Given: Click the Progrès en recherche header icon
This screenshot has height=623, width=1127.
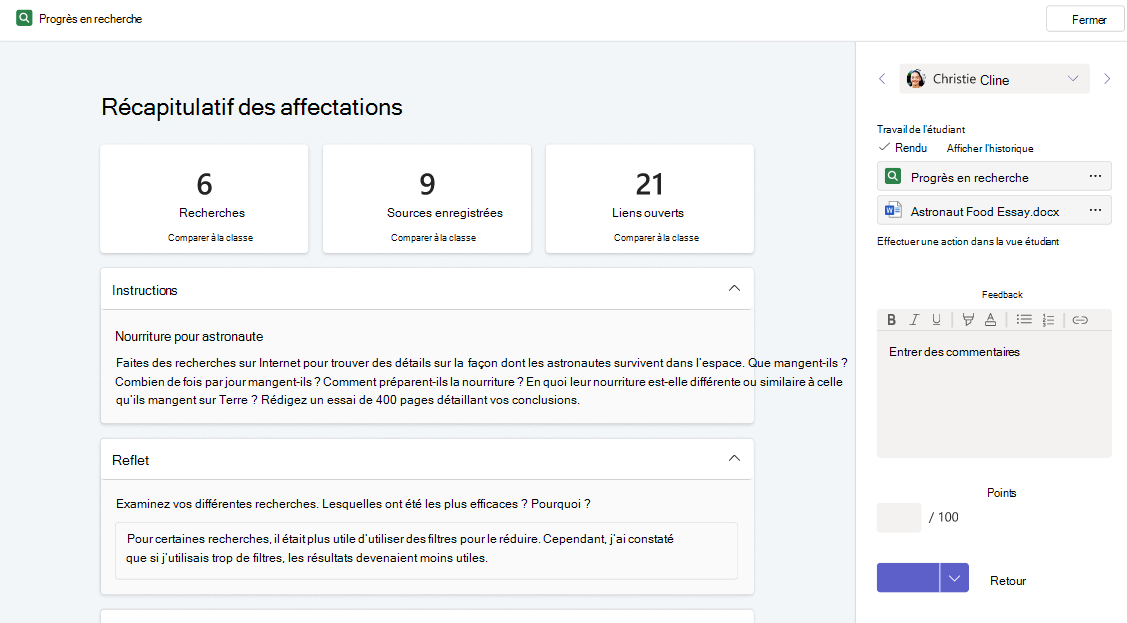Looking at the screenshot, I should point(24,18).
